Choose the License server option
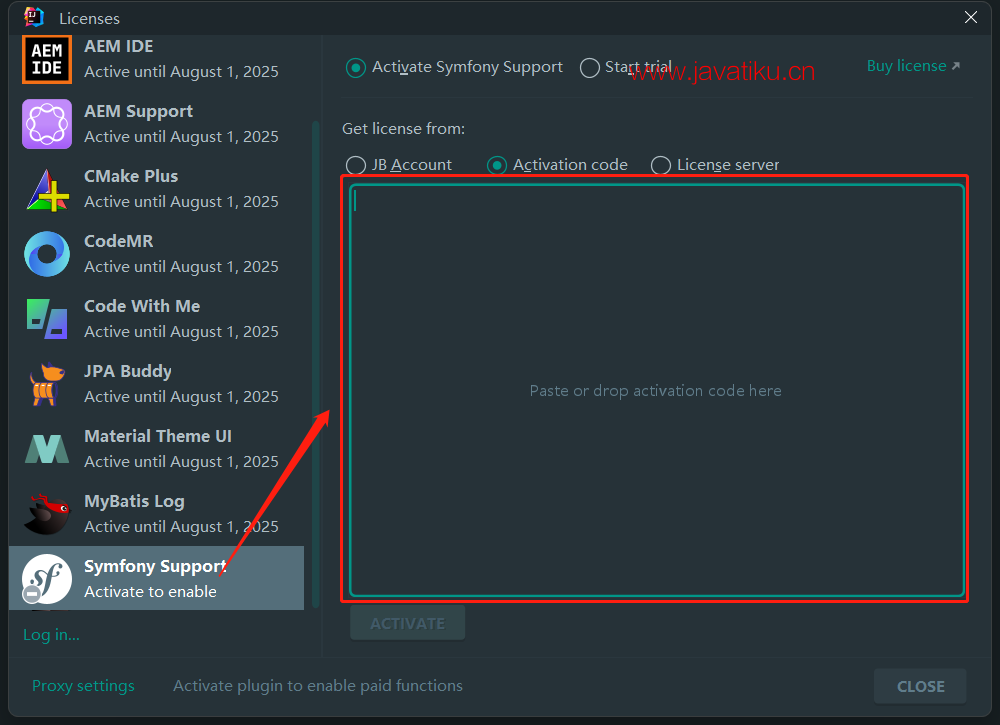 click(660, 165)
